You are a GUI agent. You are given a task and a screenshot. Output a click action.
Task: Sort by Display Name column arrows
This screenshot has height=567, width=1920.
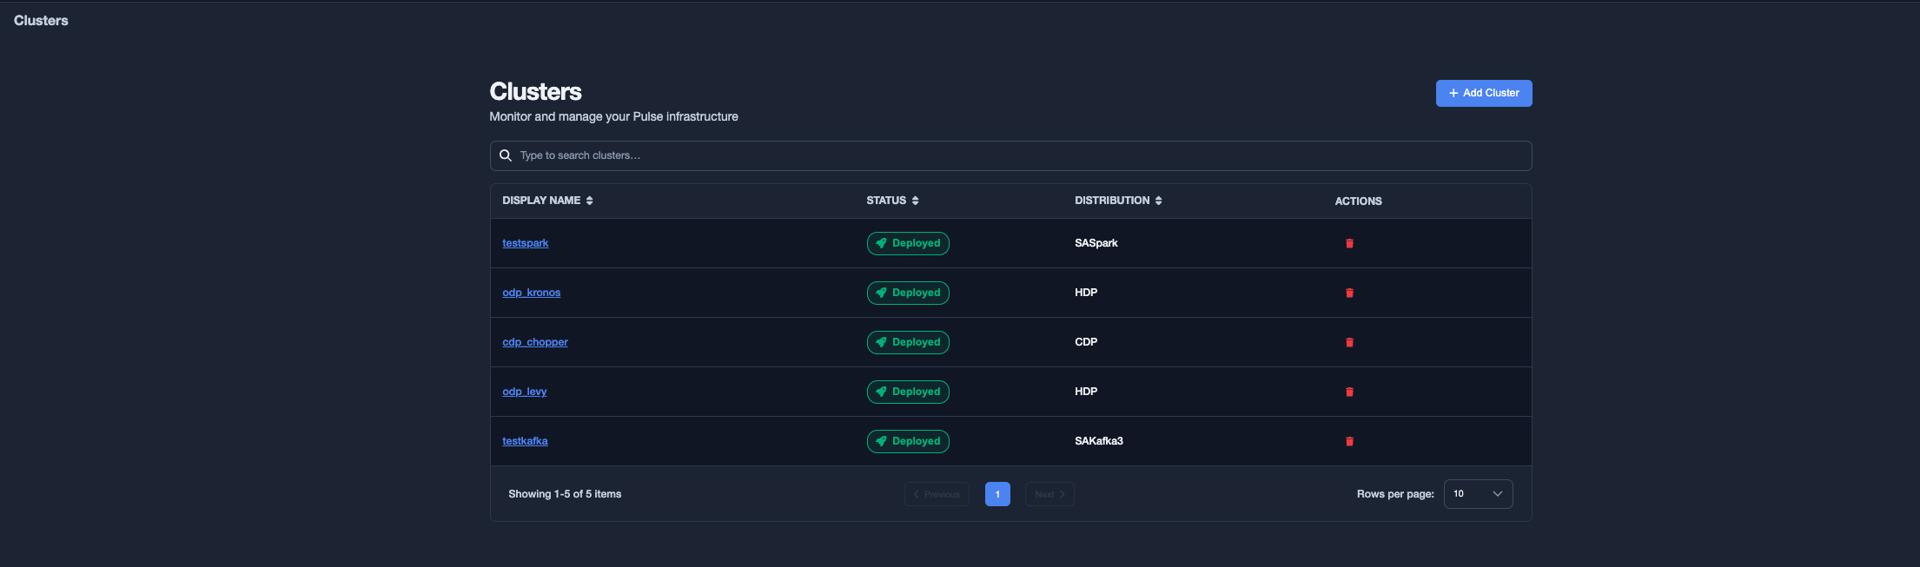point(590,201)
